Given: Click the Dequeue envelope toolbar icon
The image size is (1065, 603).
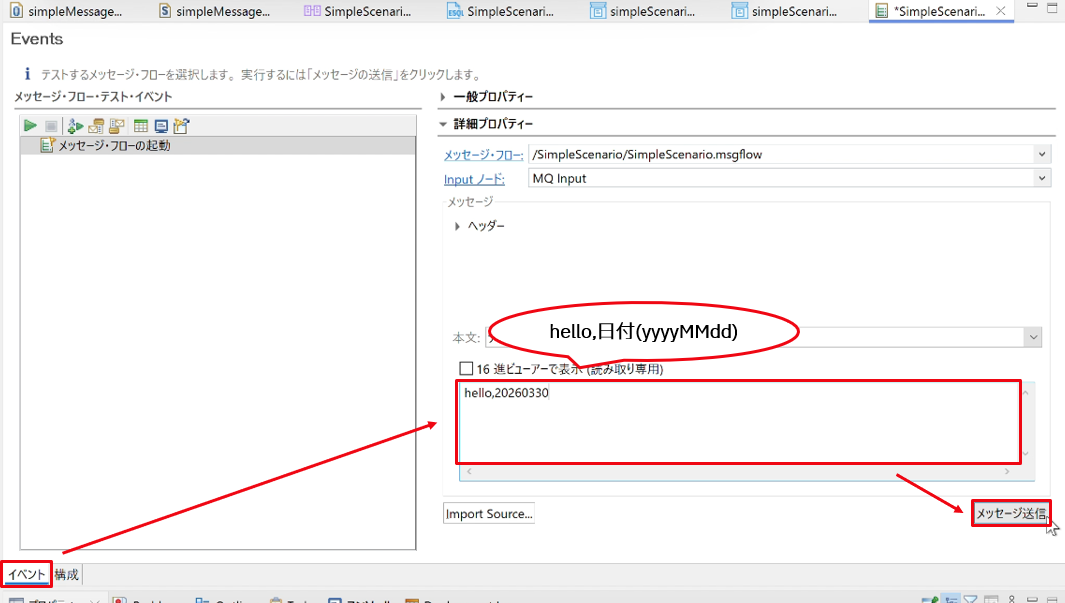Looking at the screenshot, I should pyautogui.click(x=117, y=126).
